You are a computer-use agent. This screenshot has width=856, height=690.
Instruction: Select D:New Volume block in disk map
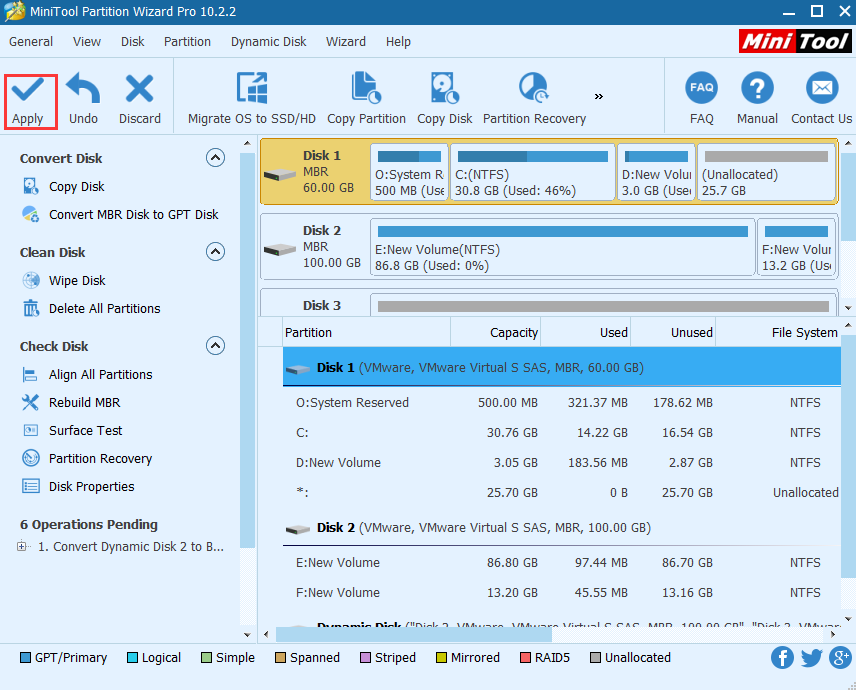pyautogui.click(x=656, y=172)
